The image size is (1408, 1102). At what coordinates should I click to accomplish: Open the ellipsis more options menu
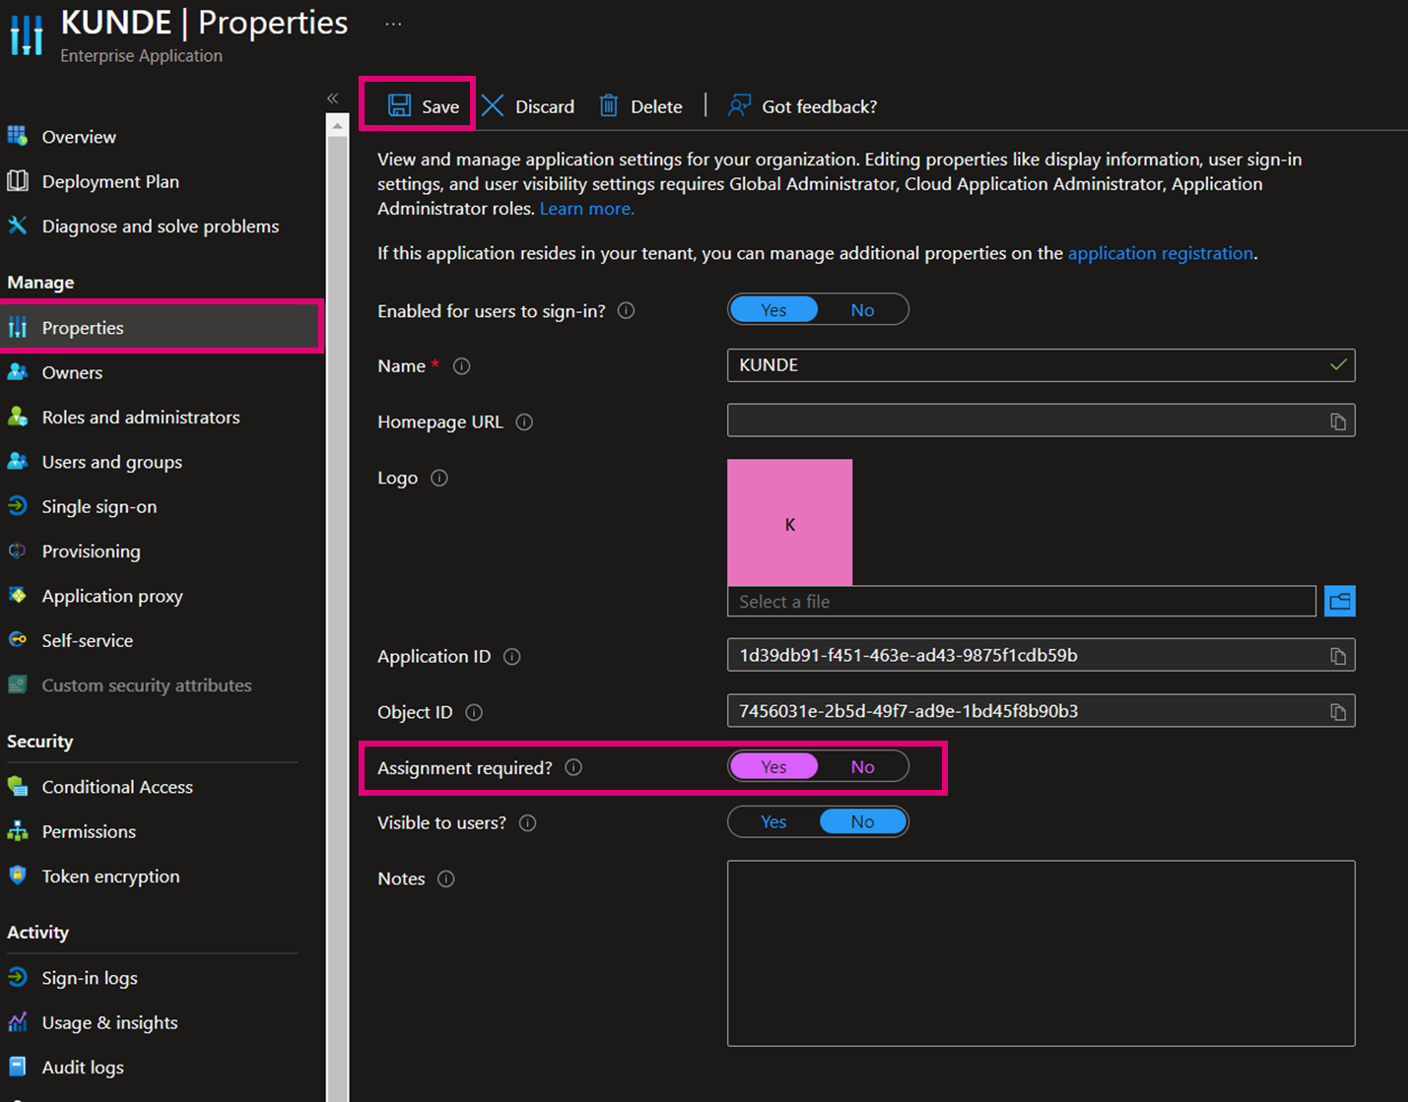pos(393,24)
